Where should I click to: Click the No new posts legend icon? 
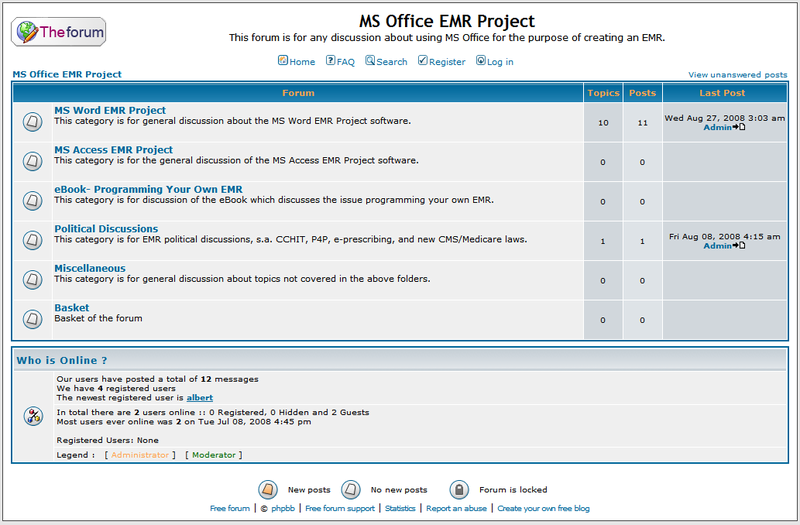pyautogui.click(x=351, y=490)
